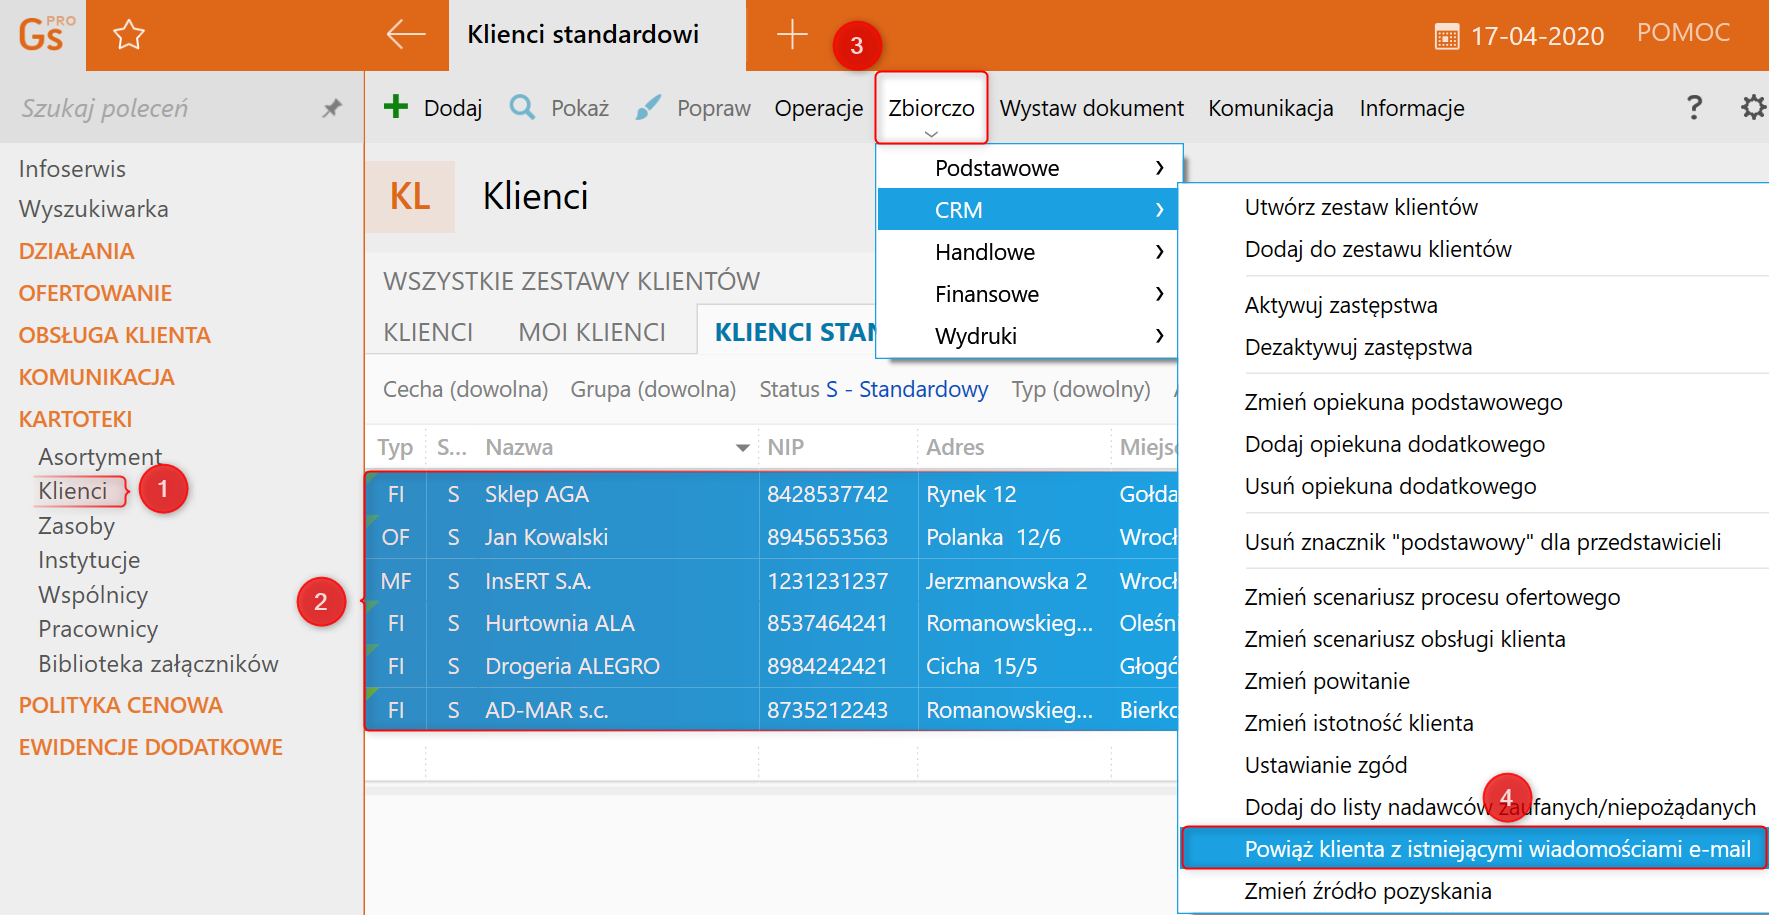Select the Drogeria ALEGRO row
The width and height of the screenshot is (1769, 915).
771,666
